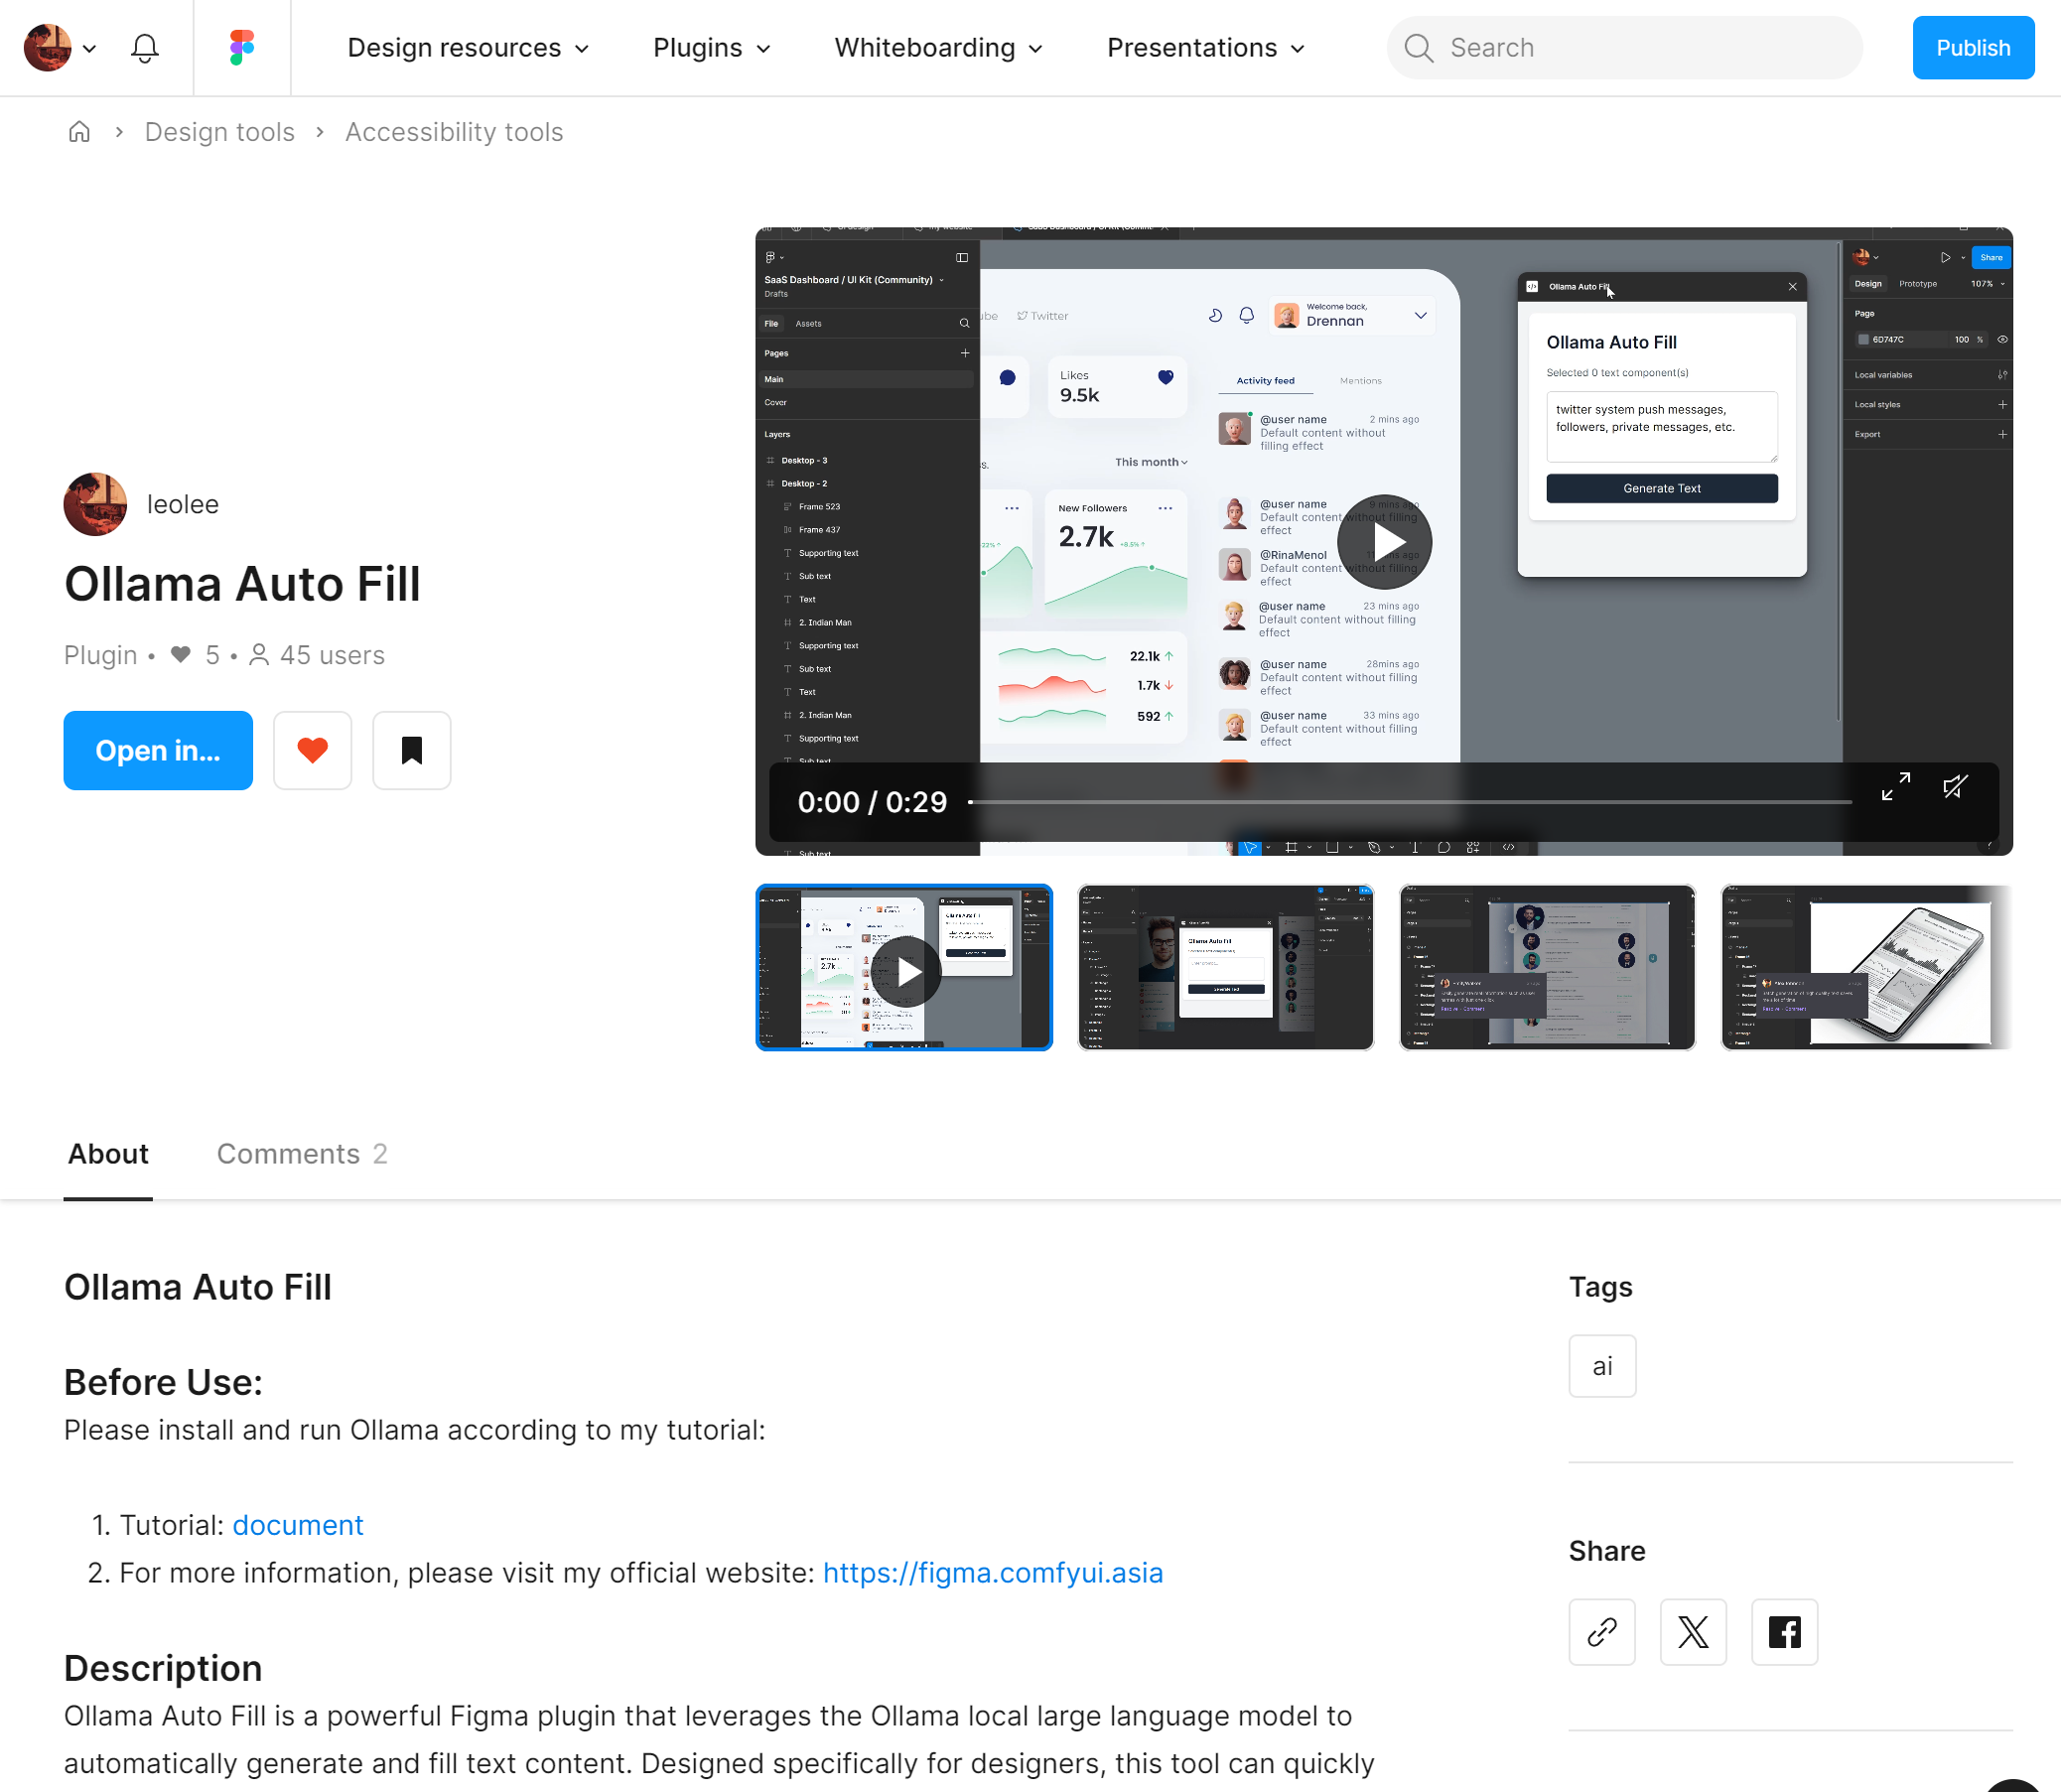Add a page with the Pages plus icon

click(965, 353)
